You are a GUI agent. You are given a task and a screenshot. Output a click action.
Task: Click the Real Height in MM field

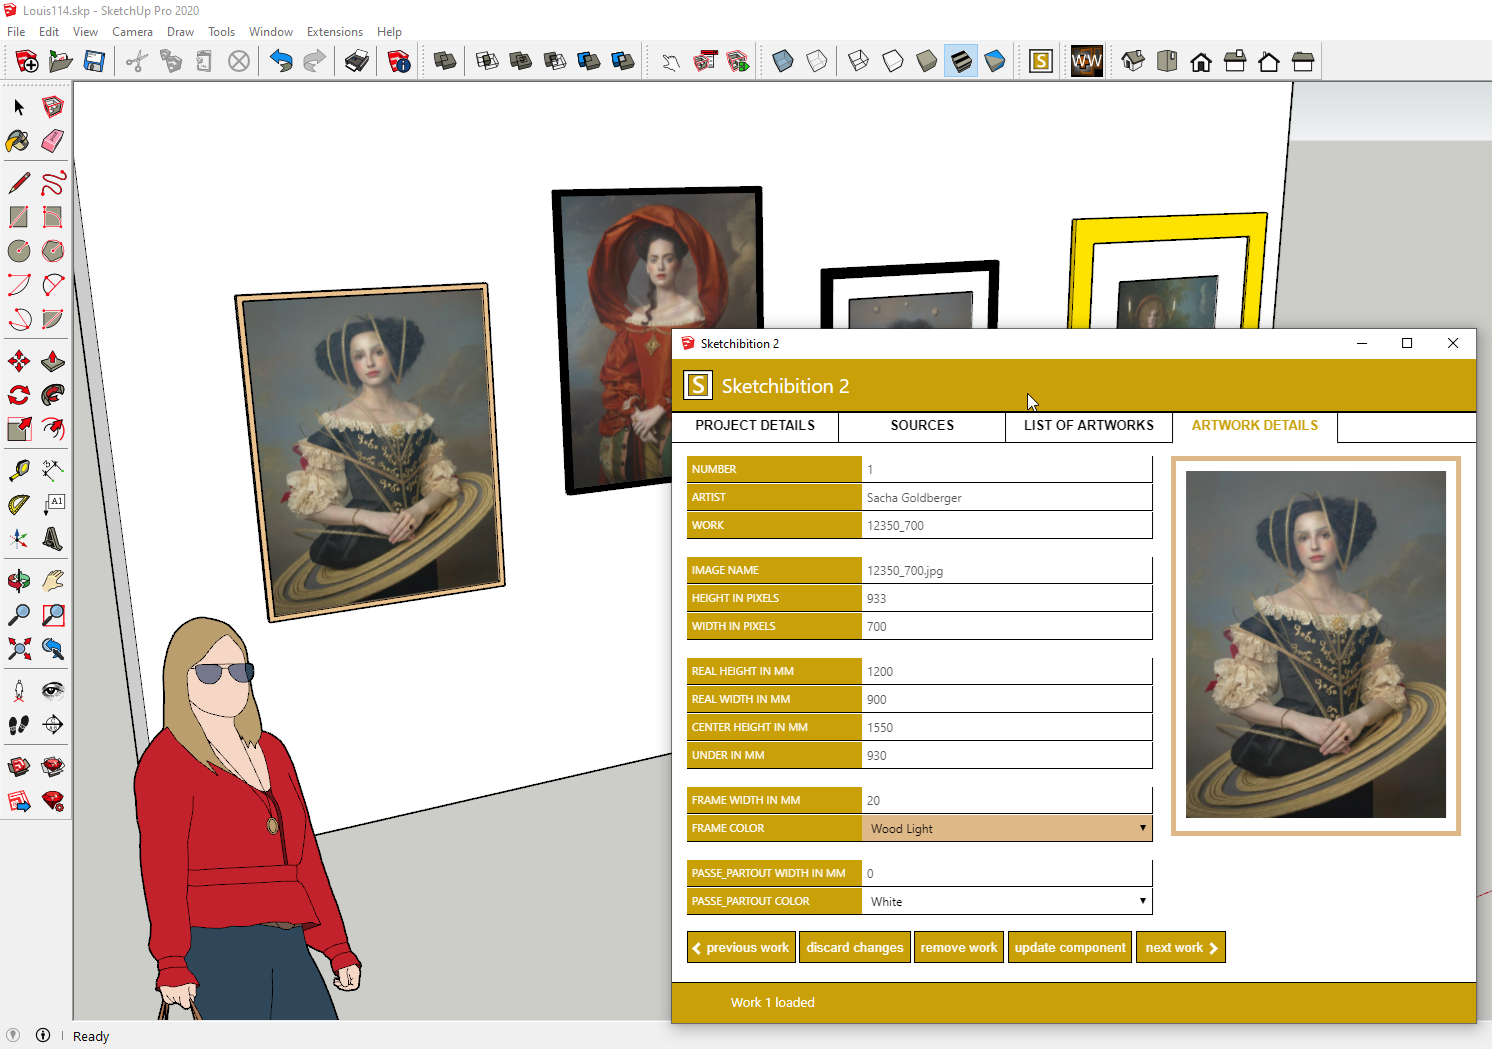pos(1007,671)
